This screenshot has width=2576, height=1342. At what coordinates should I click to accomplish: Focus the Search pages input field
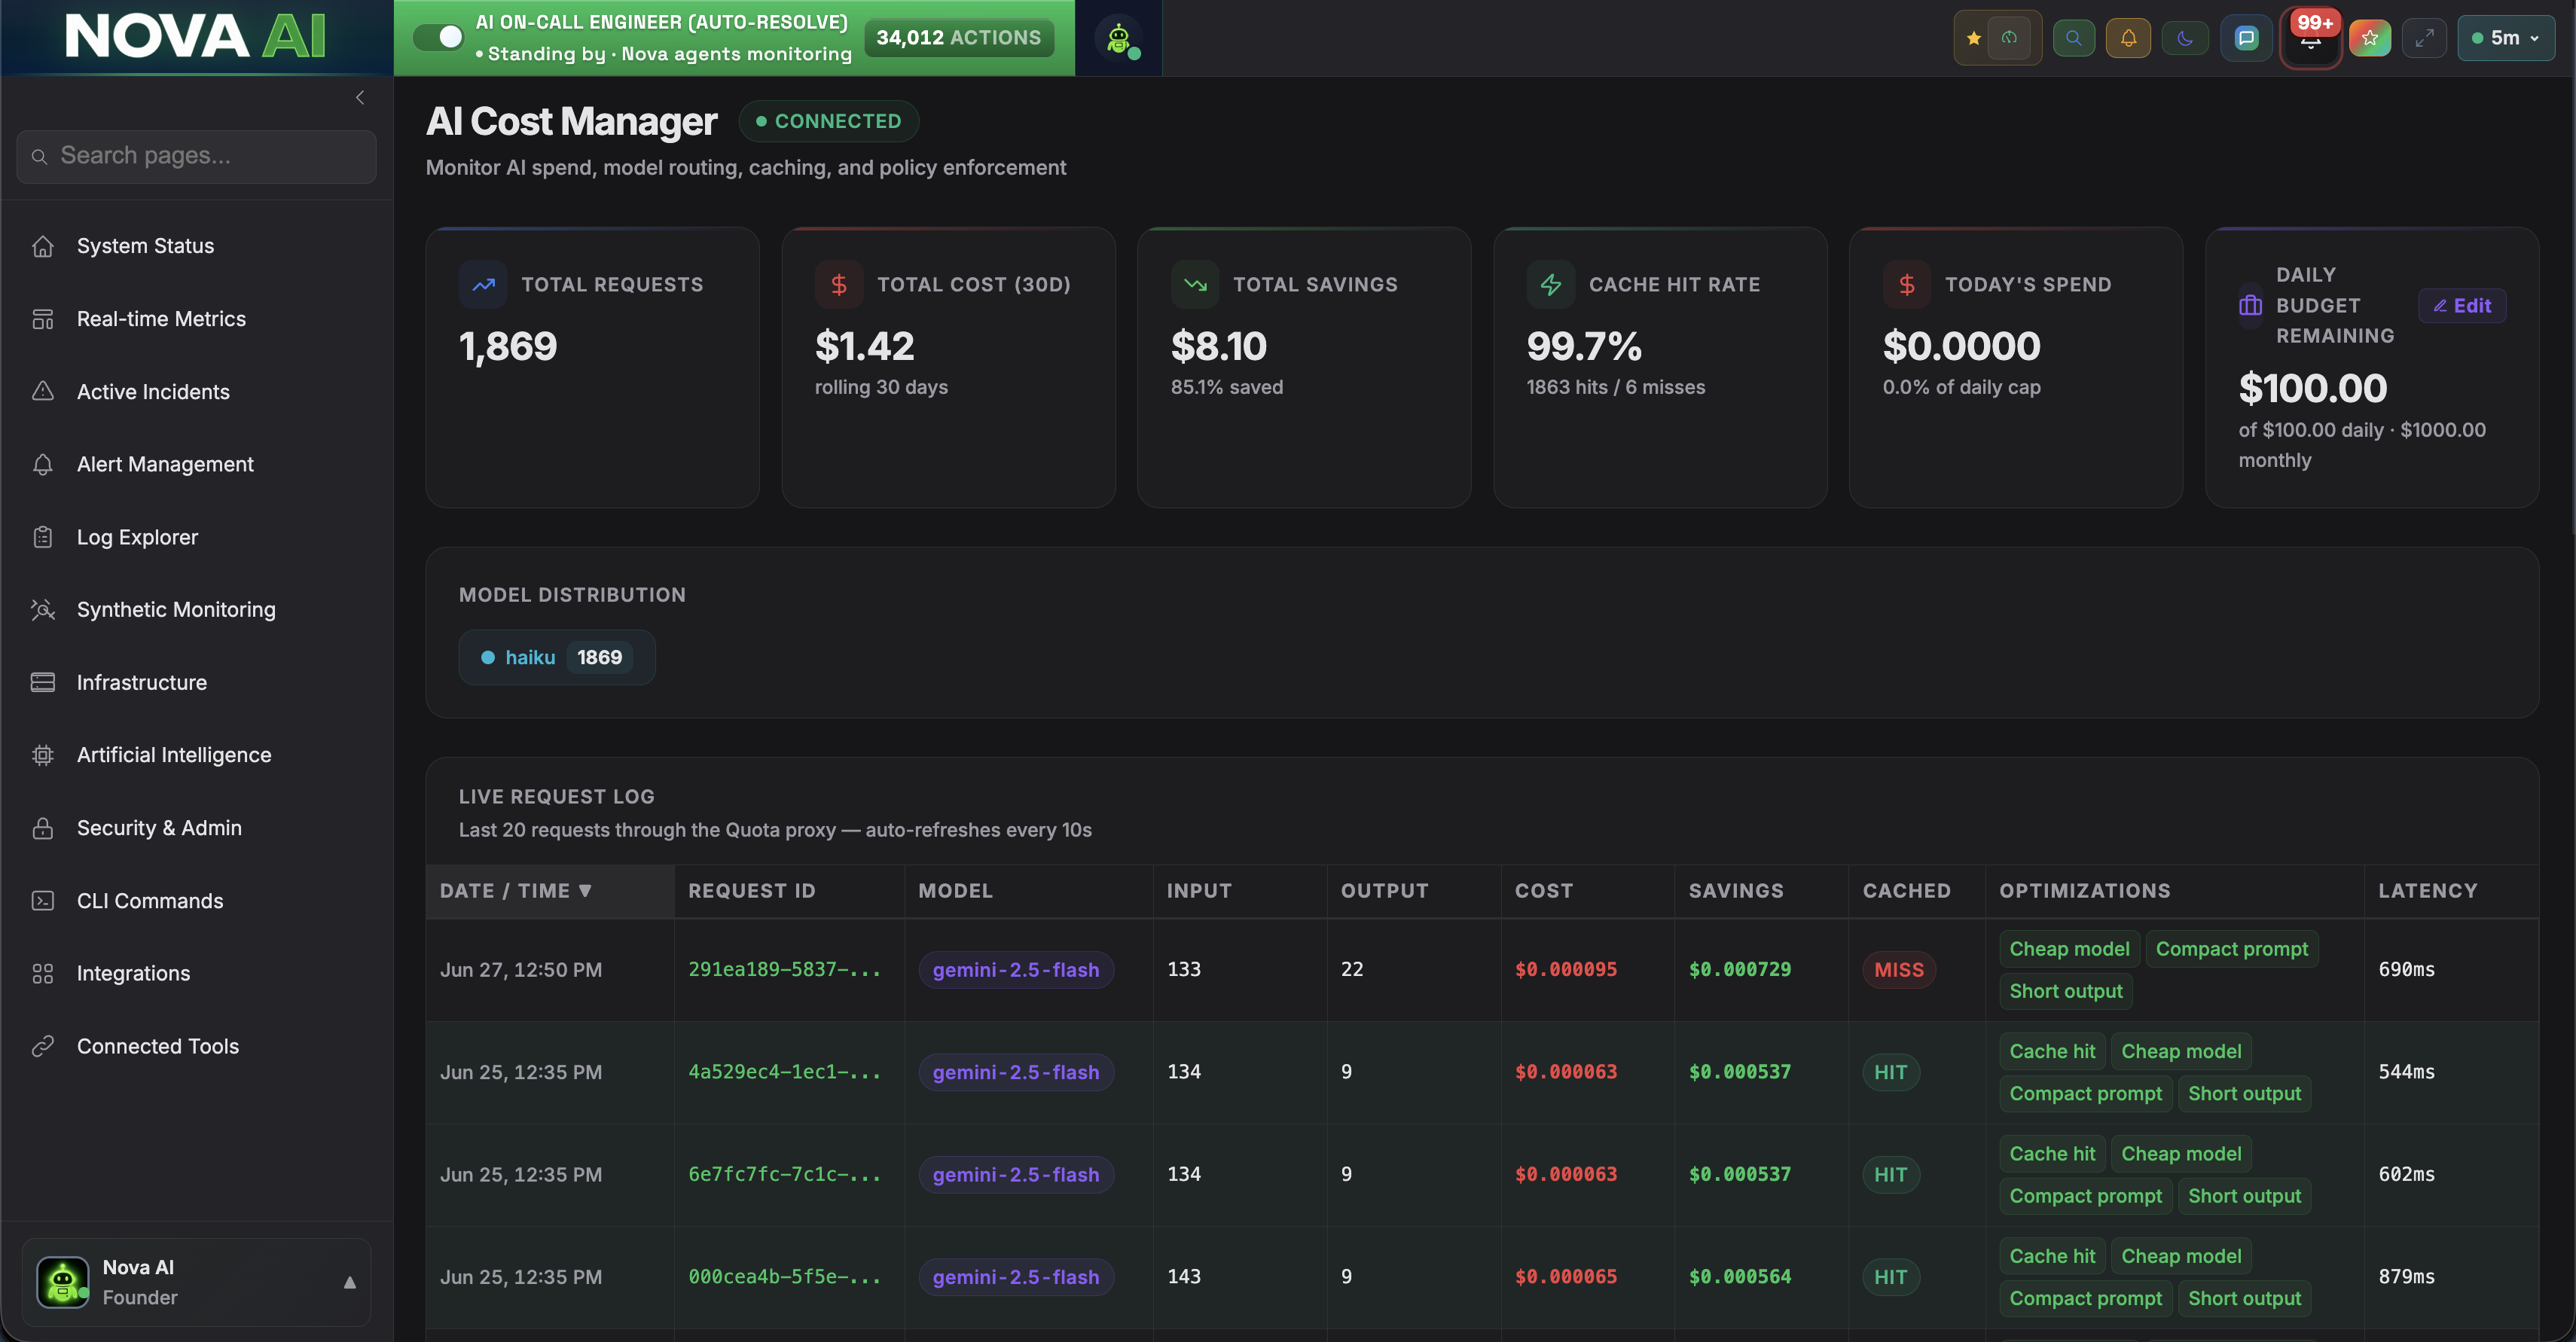(196, 156)
